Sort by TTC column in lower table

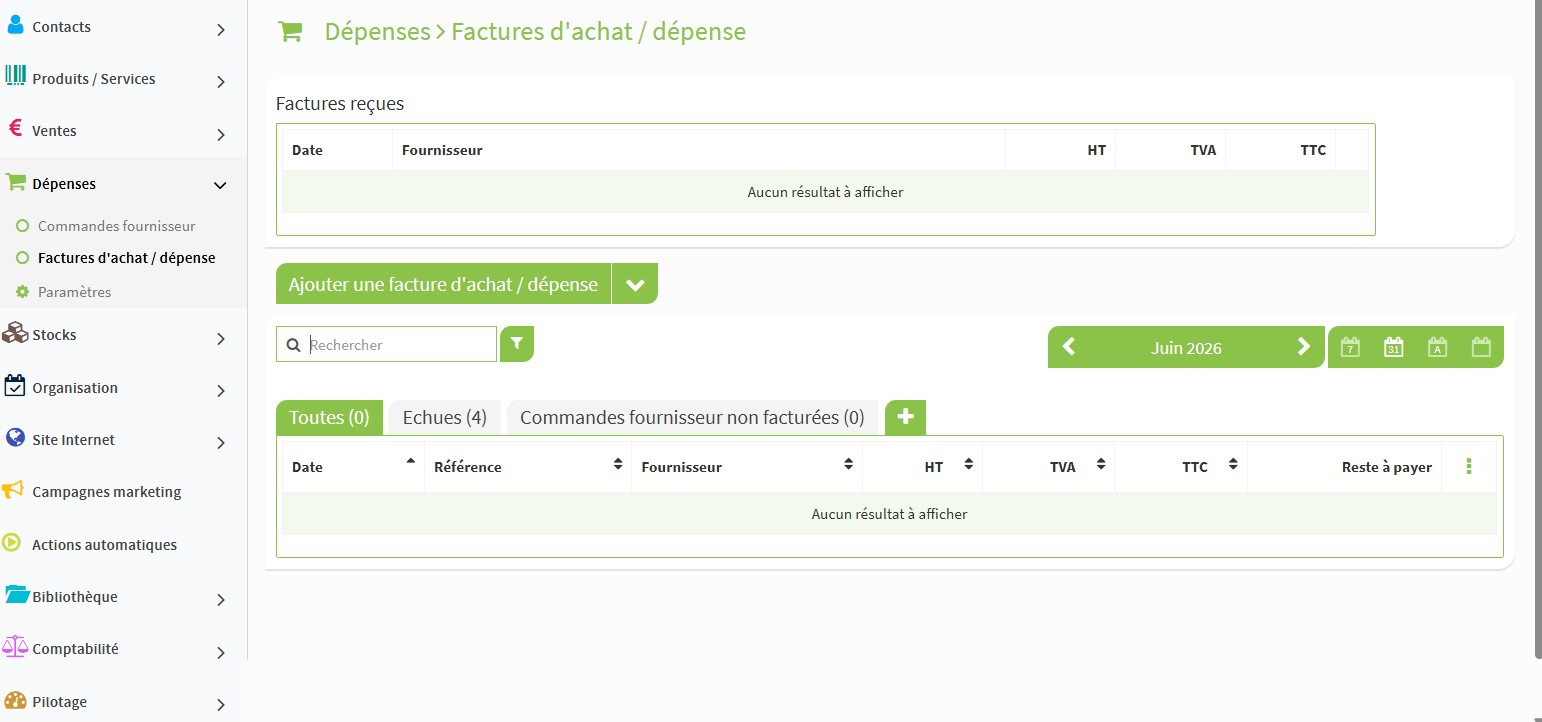point(1181,467)
